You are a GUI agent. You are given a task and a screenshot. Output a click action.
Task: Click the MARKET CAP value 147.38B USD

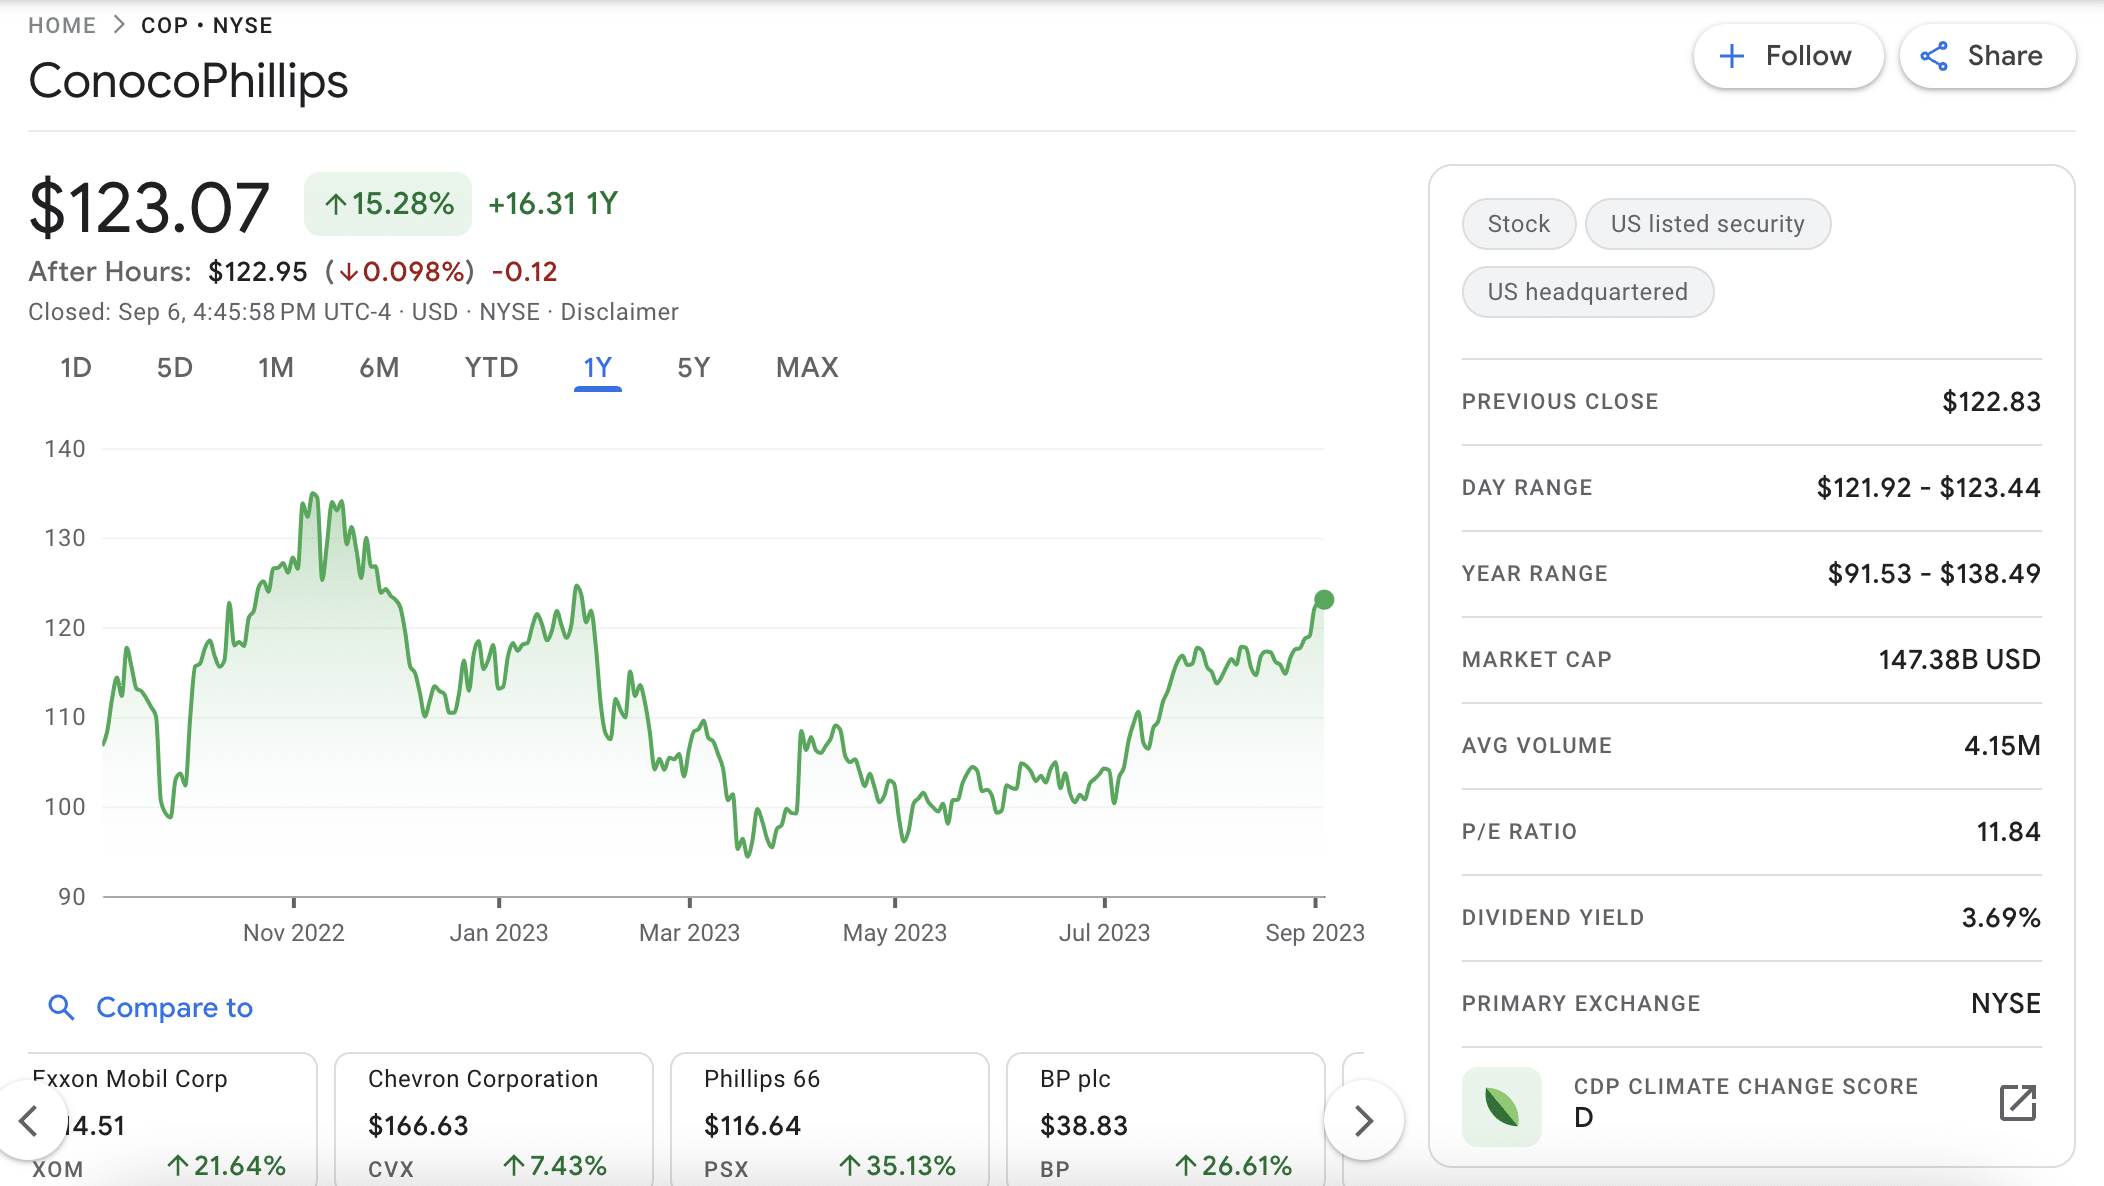(x=1959, y=660)
